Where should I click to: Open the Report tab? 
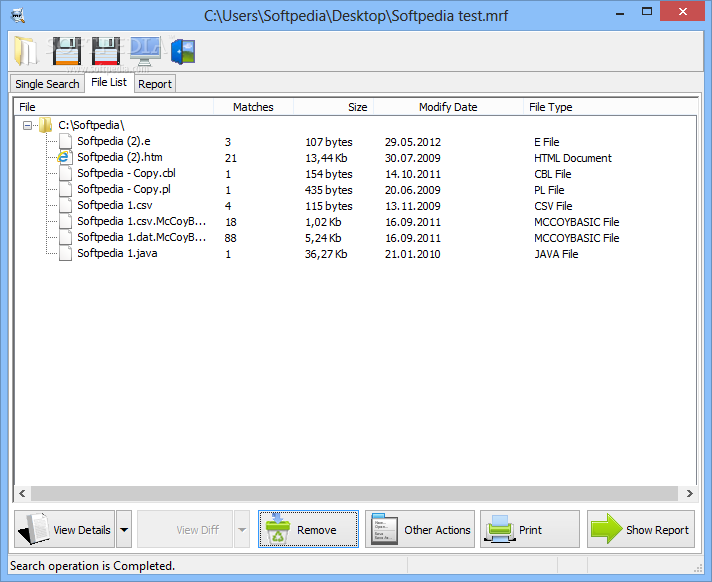tap(155, 84)
